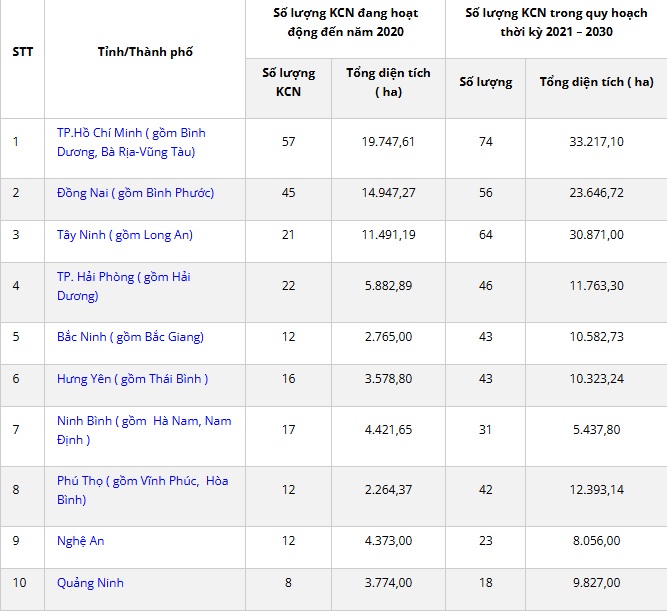Select the value 2.765,00
Viewport: 667px width, 611px height.
coord(388,337)
